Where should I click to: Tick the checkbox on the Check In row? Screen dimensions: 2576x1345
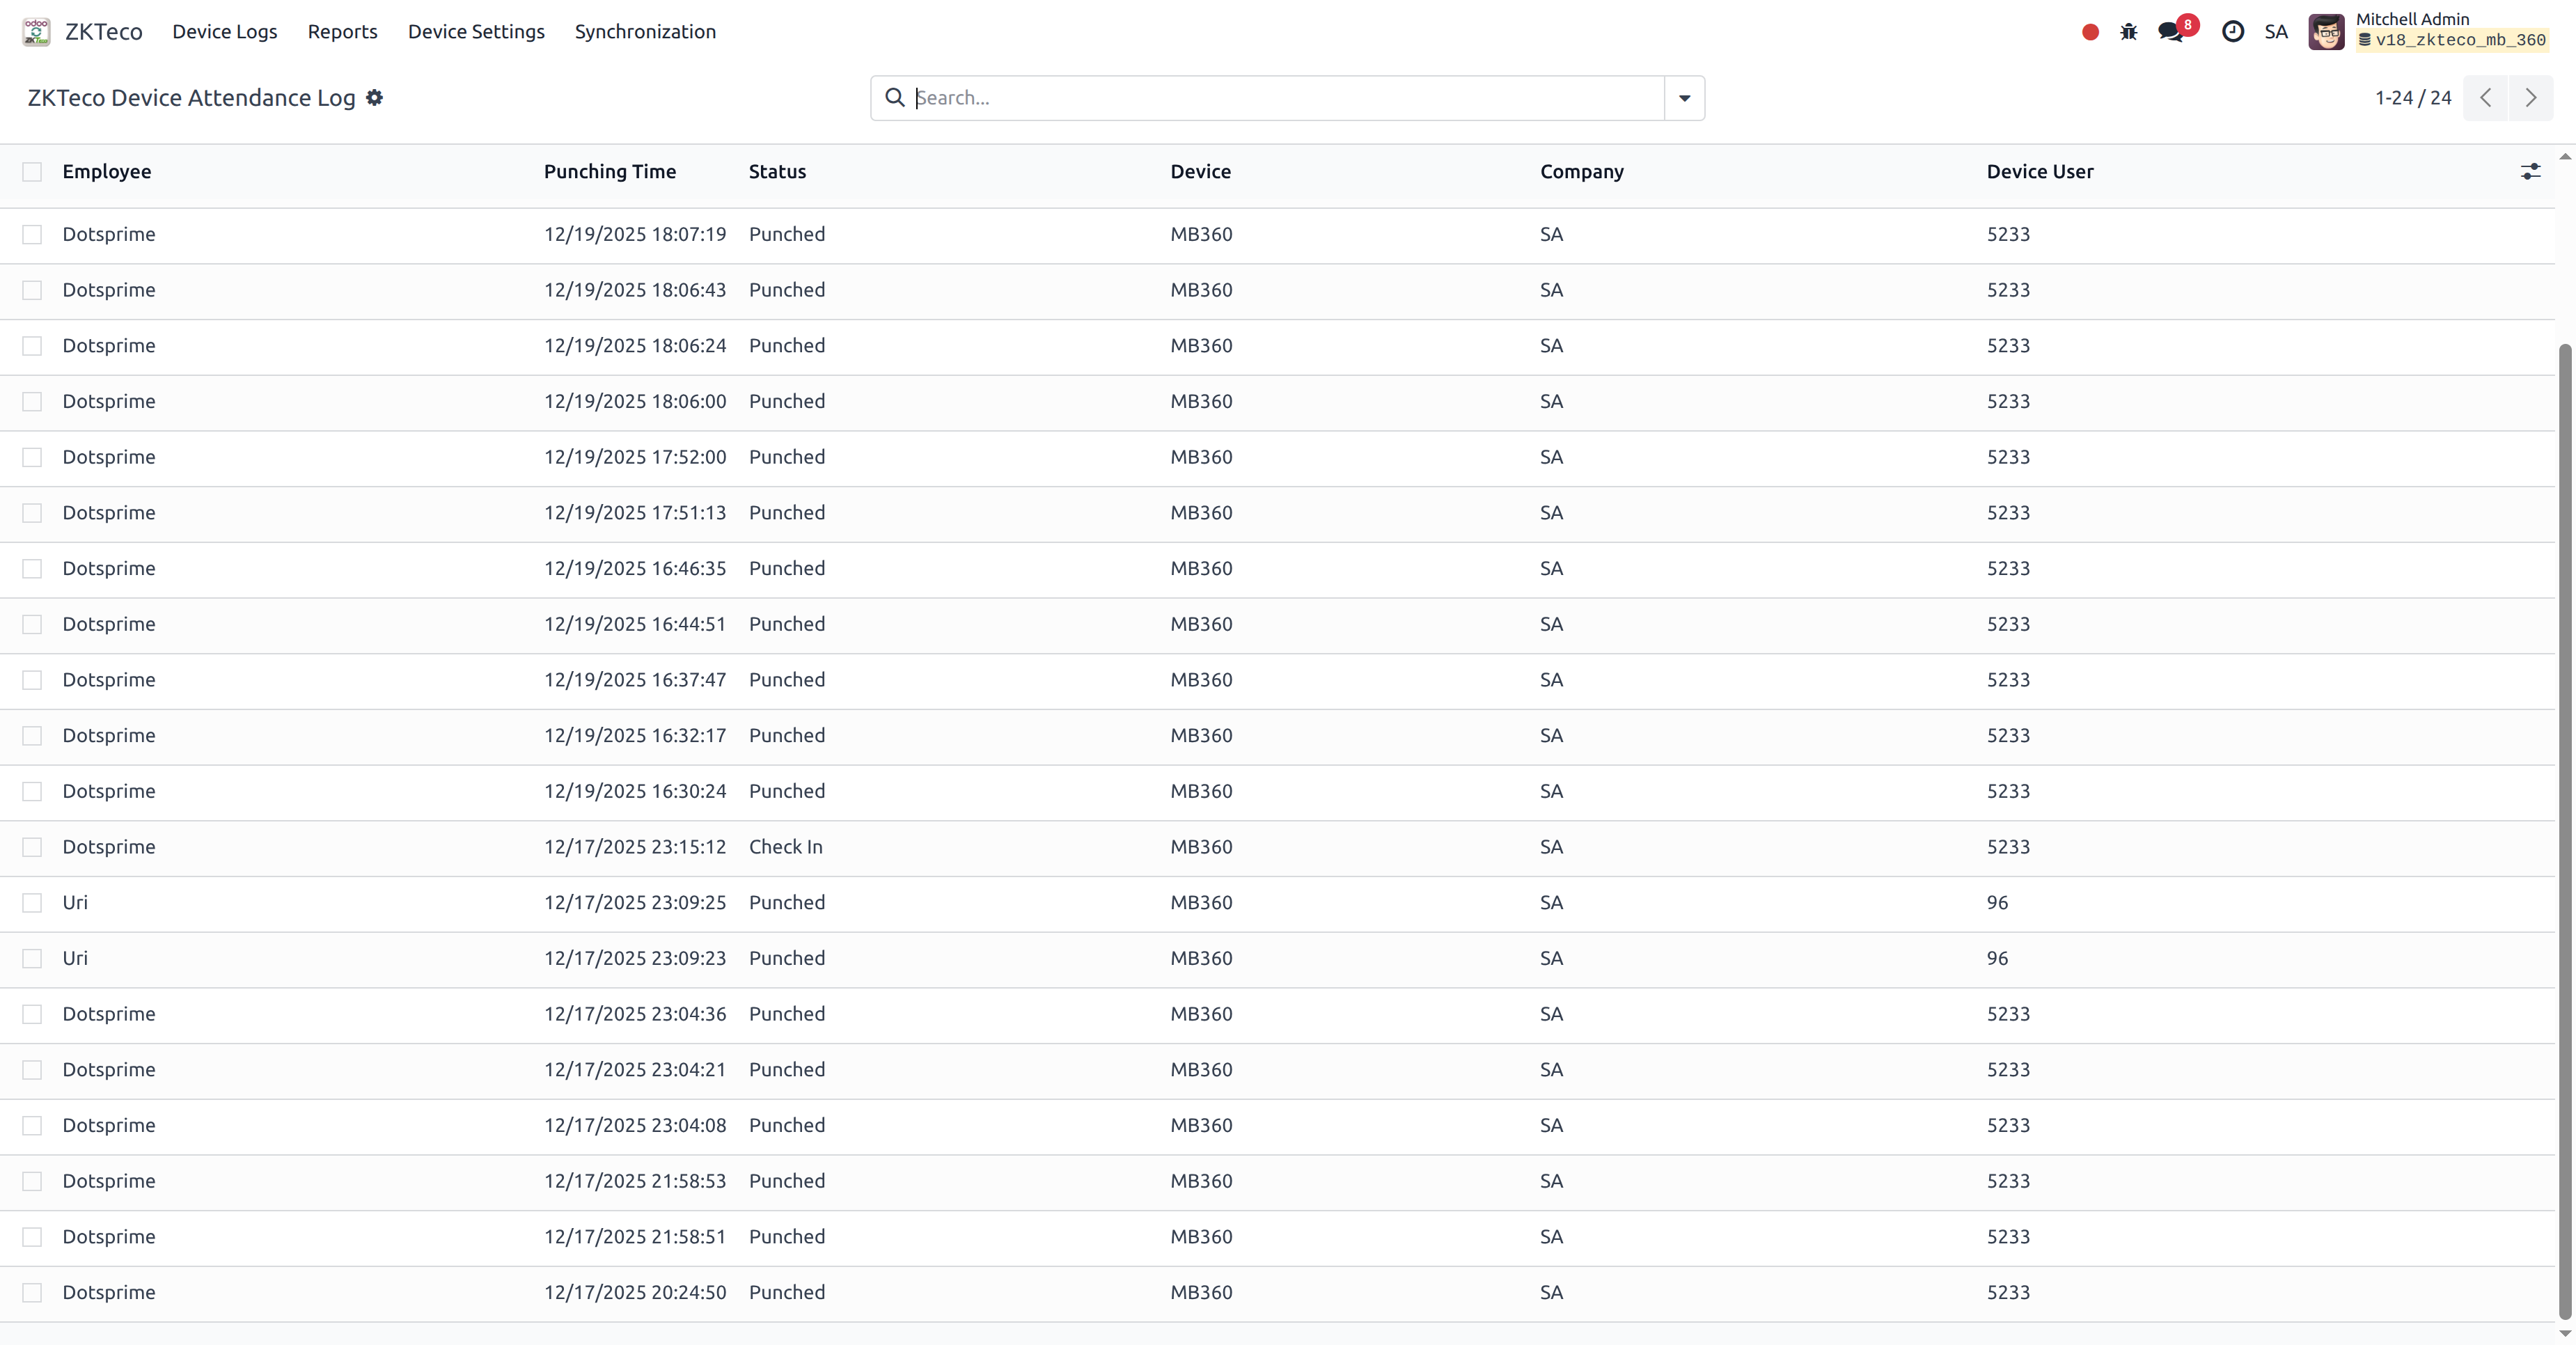click(31, 847)
